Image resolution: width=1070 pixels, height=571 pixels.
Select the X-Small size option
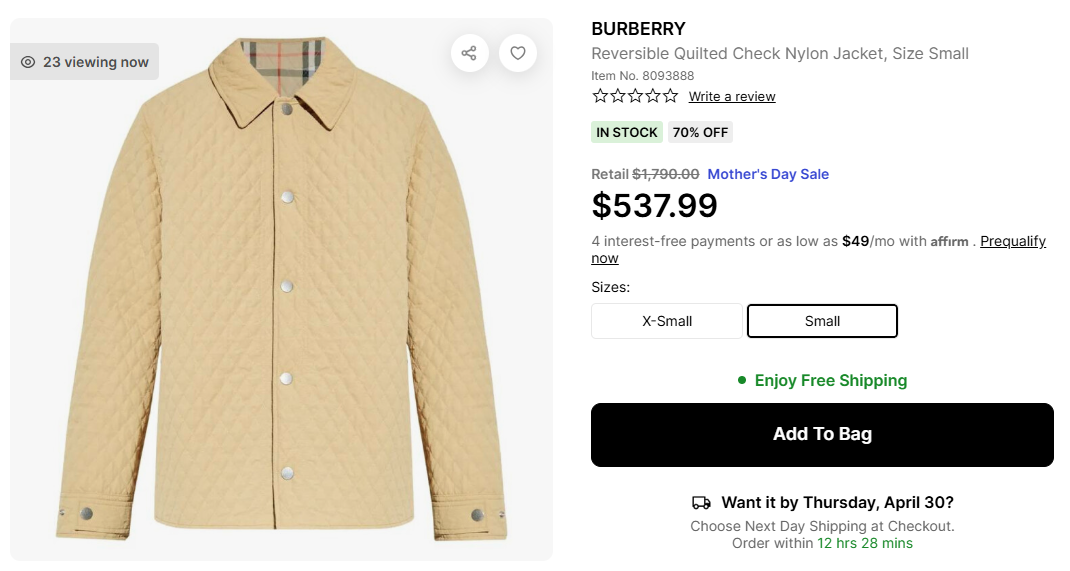pos(667,321)
